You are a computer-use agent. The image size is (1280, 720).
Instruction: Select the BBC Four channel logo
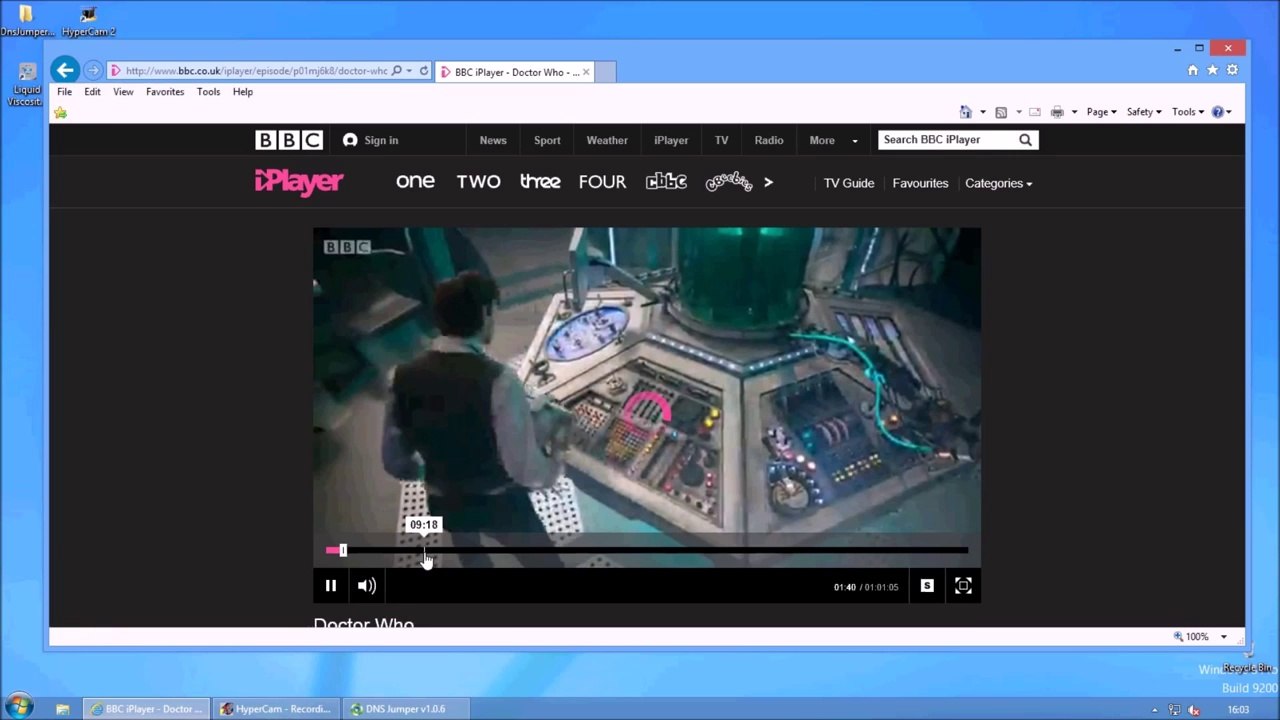[602, 182]
